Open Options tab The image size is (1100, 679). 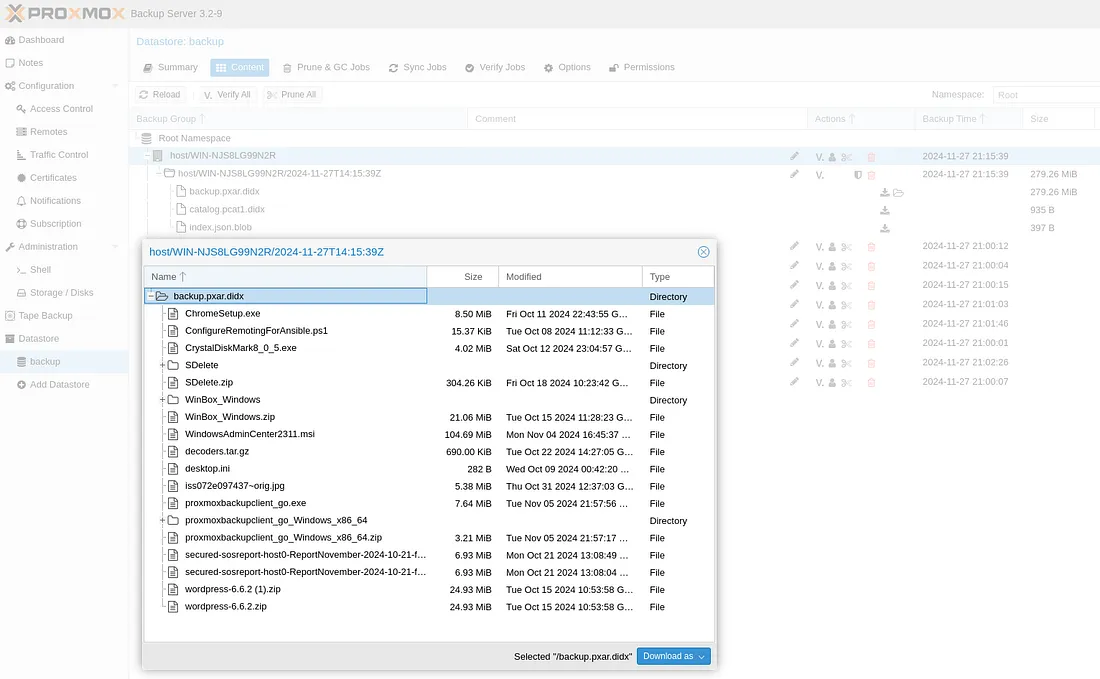pos(567,67)
